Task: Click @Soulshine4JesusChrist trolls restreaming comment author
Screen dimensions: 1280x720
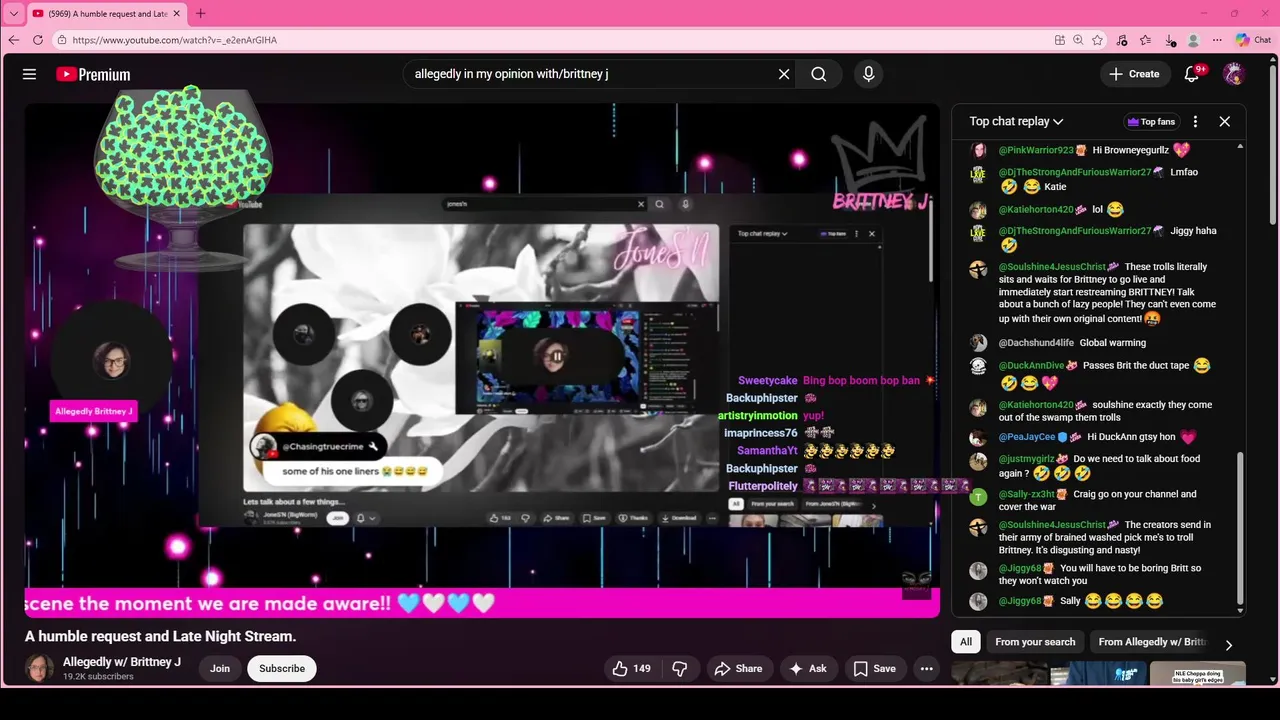Action: click(x=1052, y=267)
